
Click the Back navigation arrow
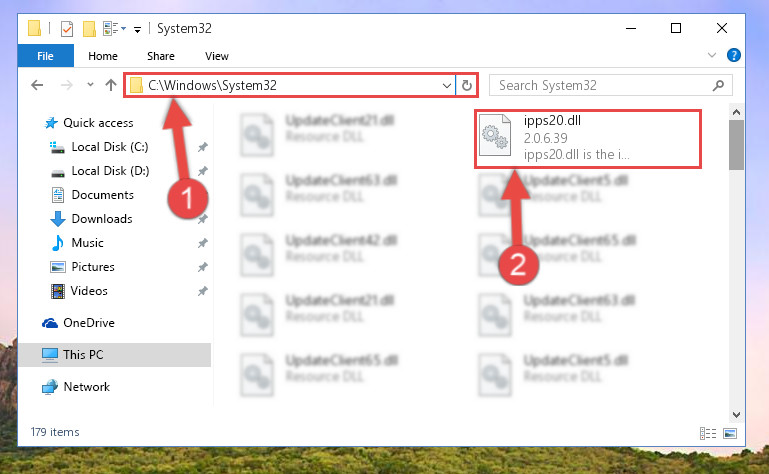tap(37, 85)
